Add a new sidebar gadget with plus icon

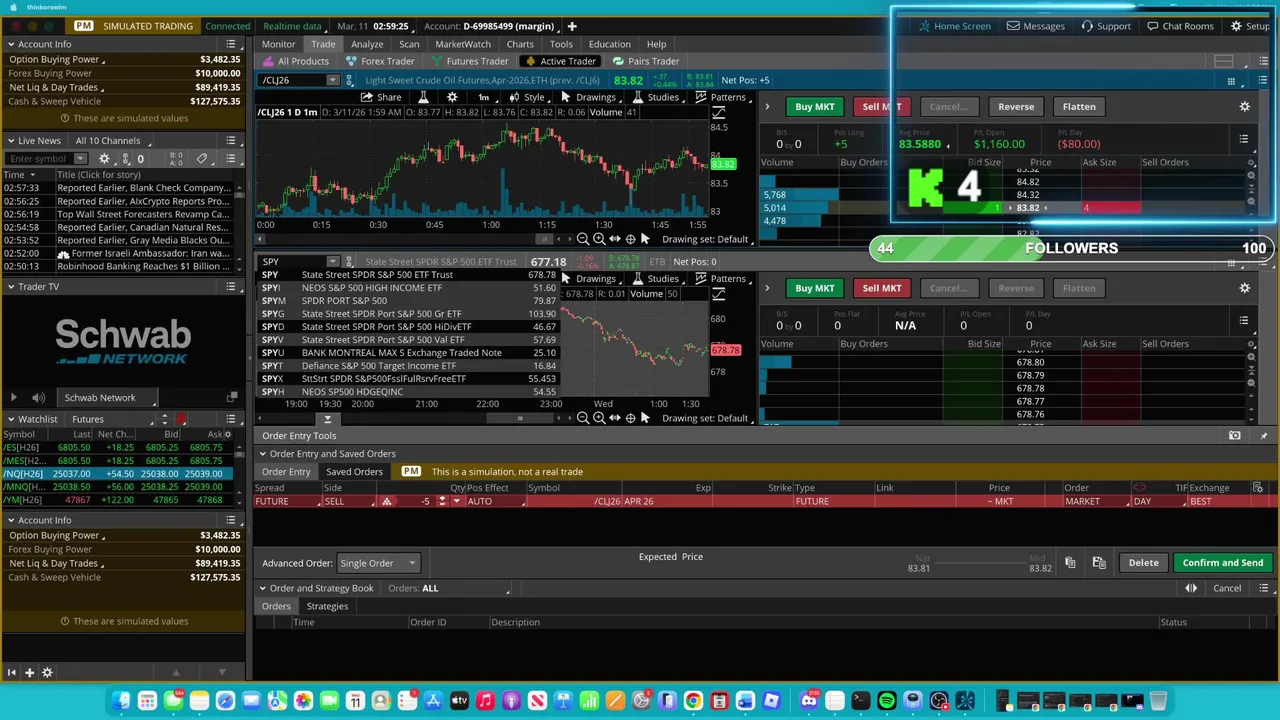point(29,673)
